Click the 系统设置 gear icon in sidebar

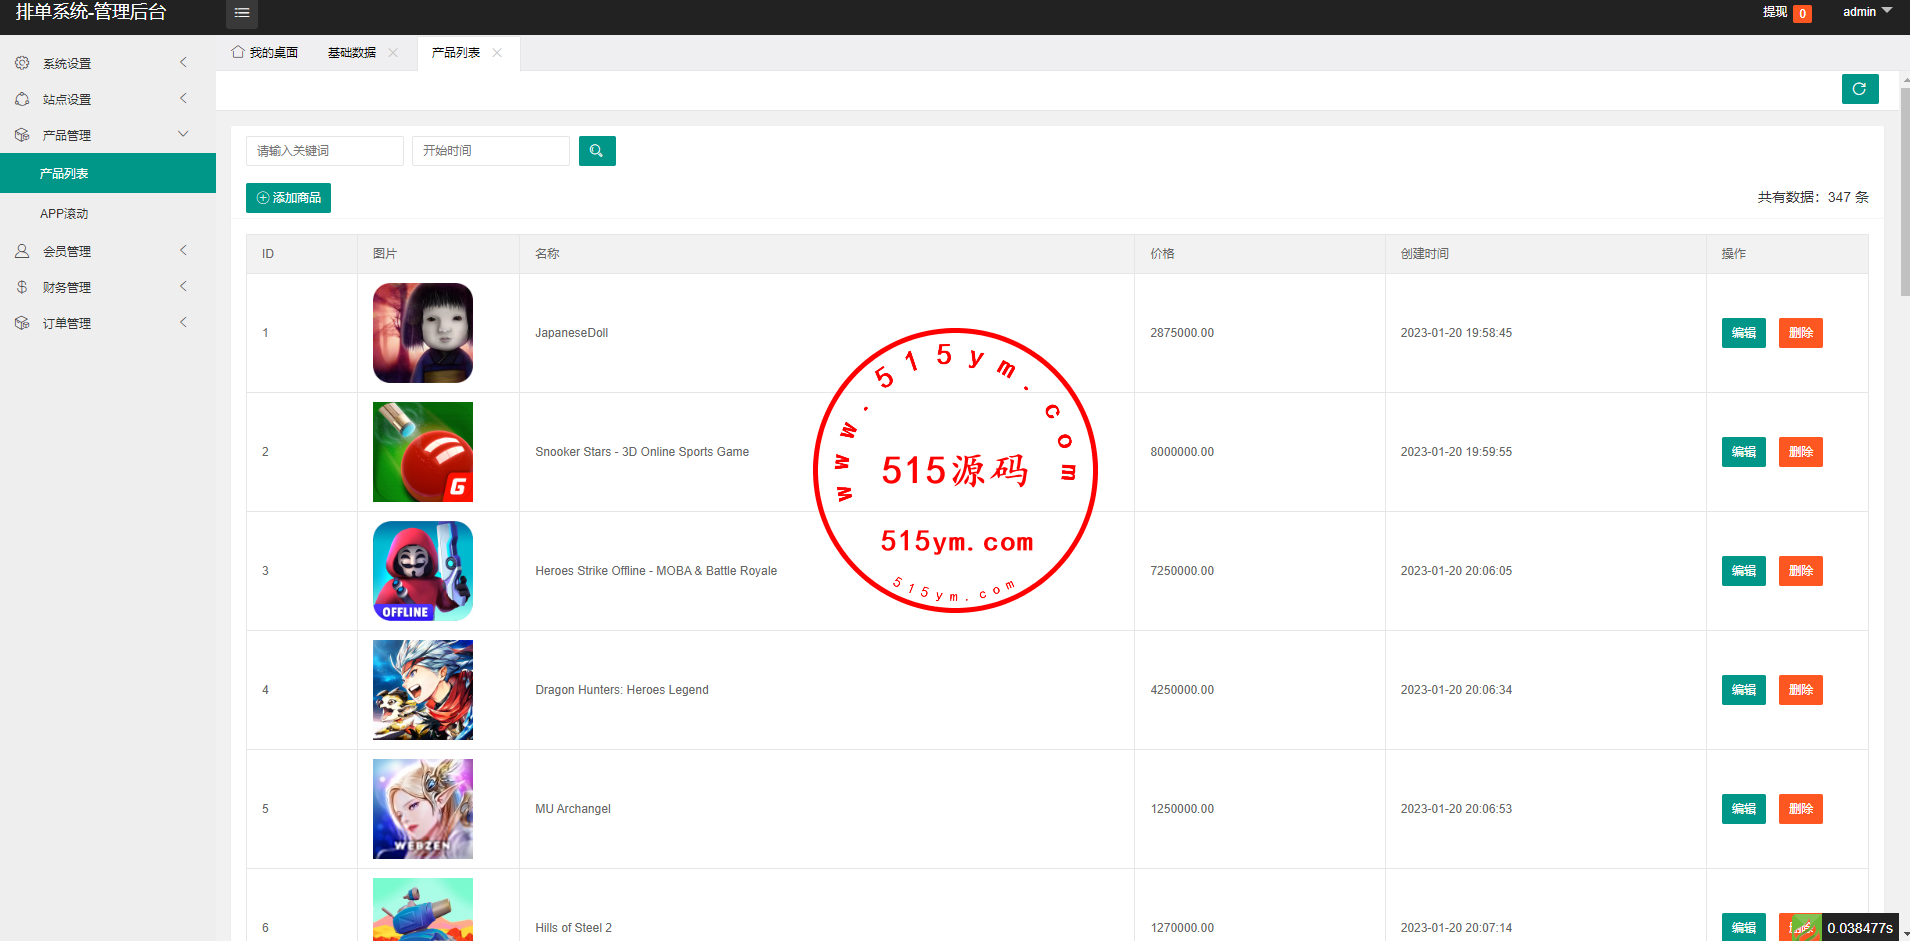pos(22,63)
